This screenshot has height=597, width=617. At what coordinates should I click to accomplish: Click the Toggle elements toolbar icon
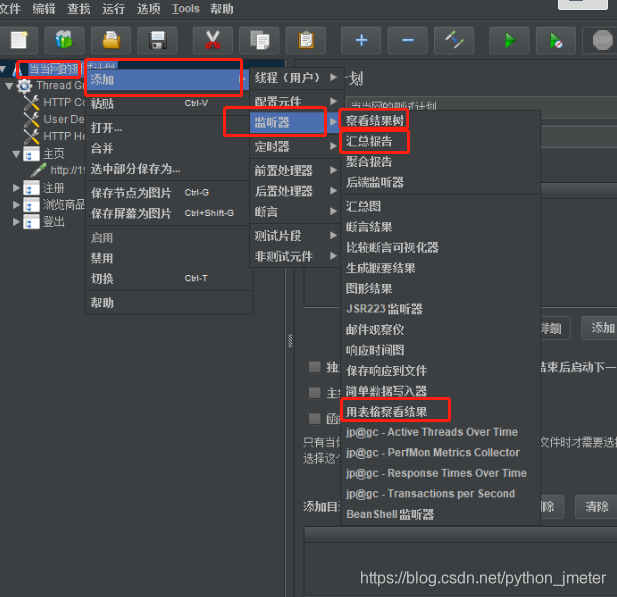(454, 40)
